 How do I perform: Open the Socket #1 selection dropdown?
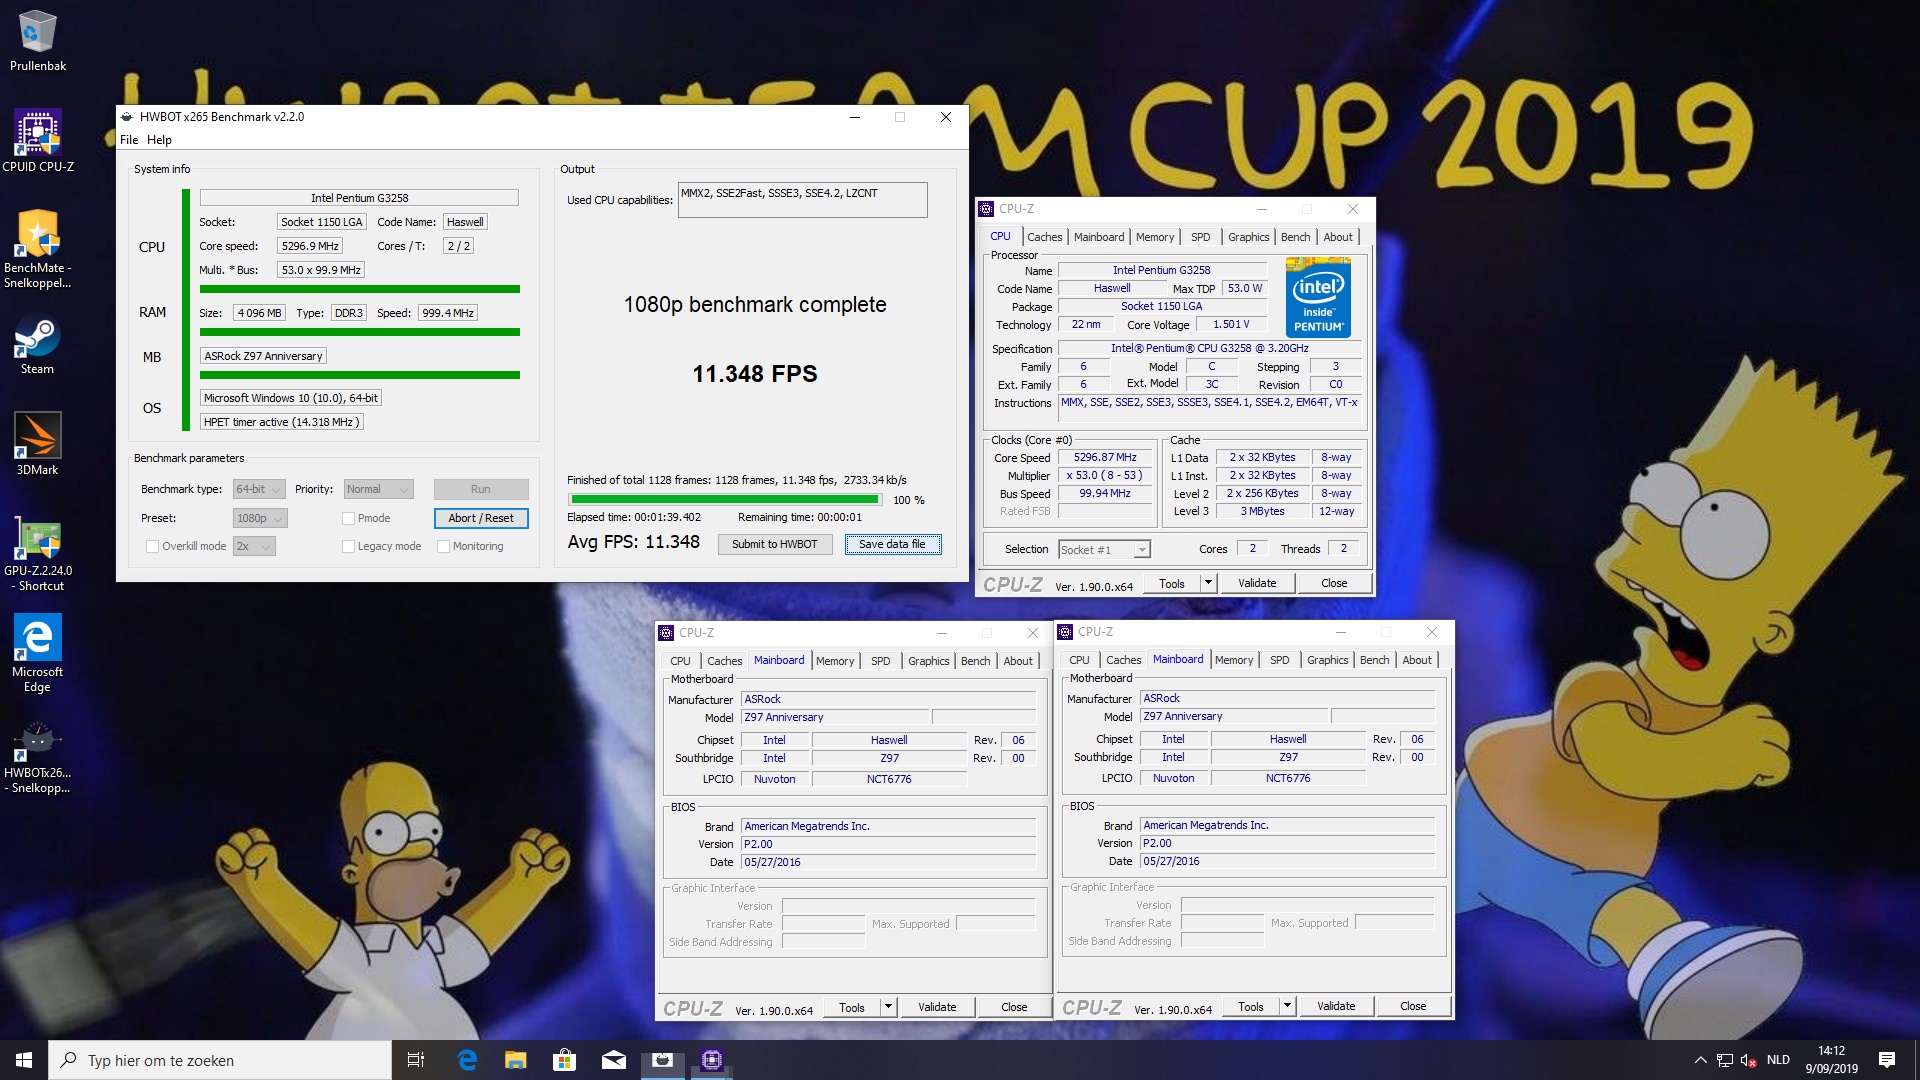(x=1105, y=549)
